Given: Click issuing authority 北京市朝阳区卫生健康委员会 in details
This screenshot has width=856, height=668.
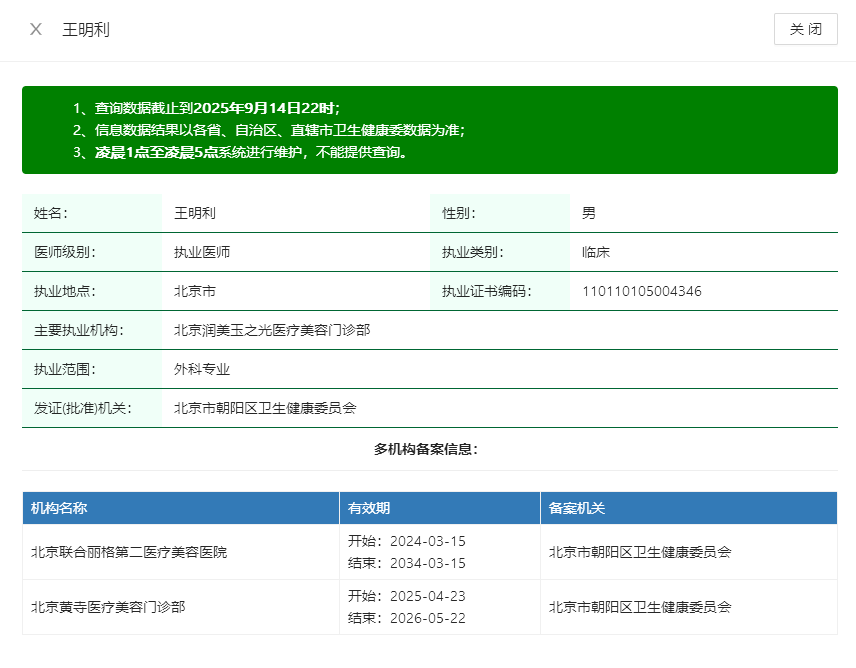Looking at the screenshot, I should [265, 408].
